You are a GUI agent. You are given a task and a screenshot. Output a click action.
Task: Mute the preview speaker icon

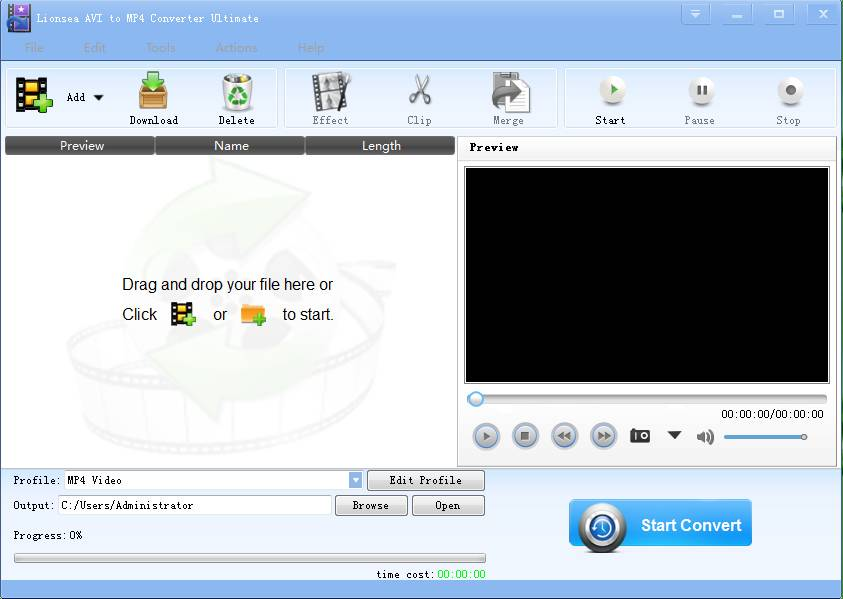705,437
